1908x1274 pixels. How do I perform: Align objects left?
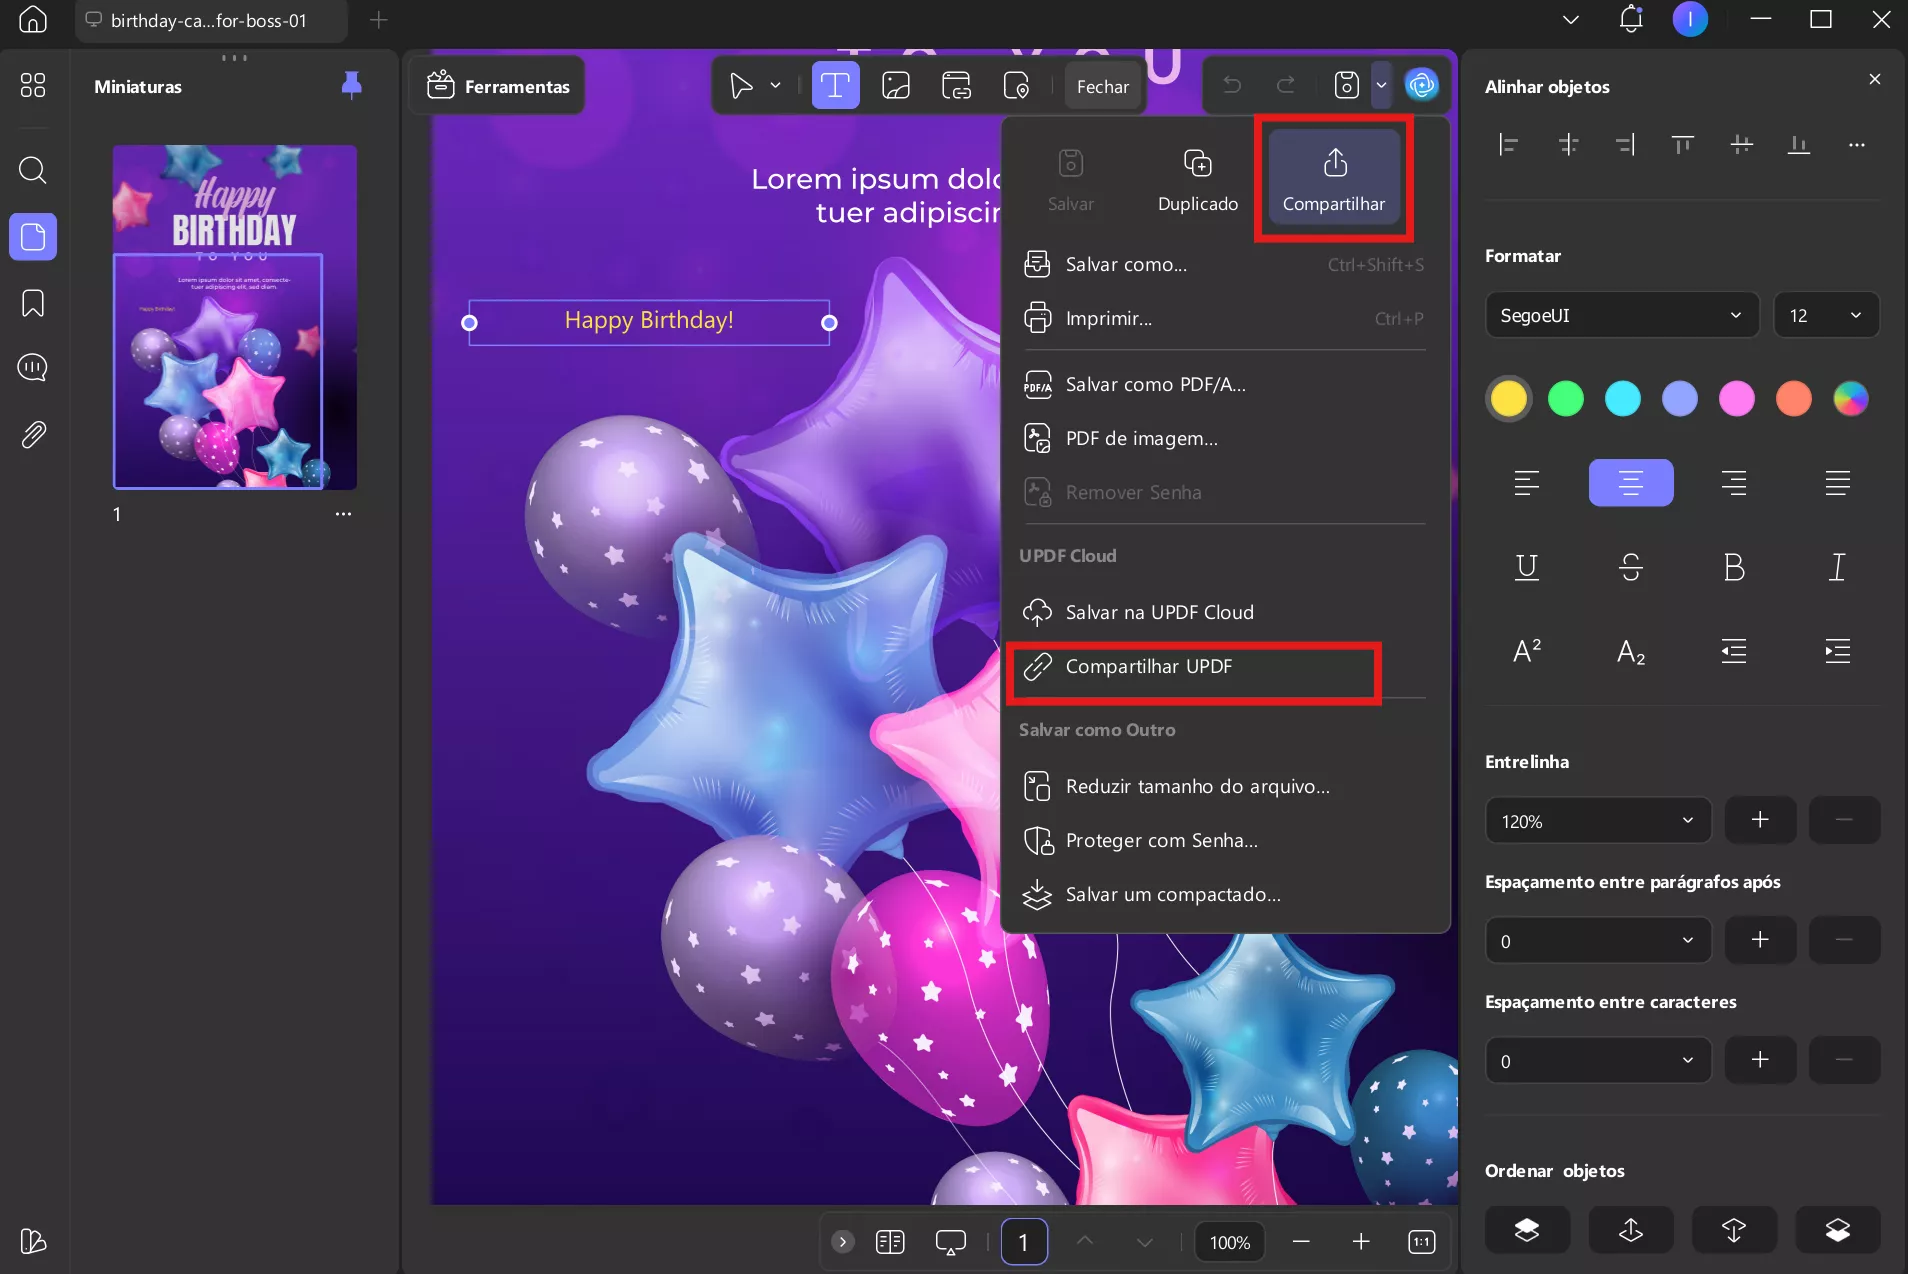pos(1509,145)
